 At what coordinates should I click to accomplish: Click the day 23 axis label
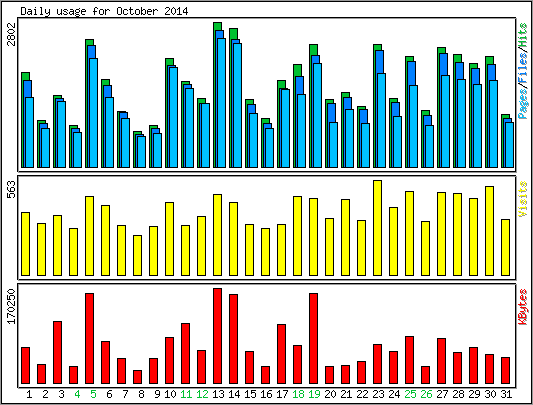(x=378, y=394)
